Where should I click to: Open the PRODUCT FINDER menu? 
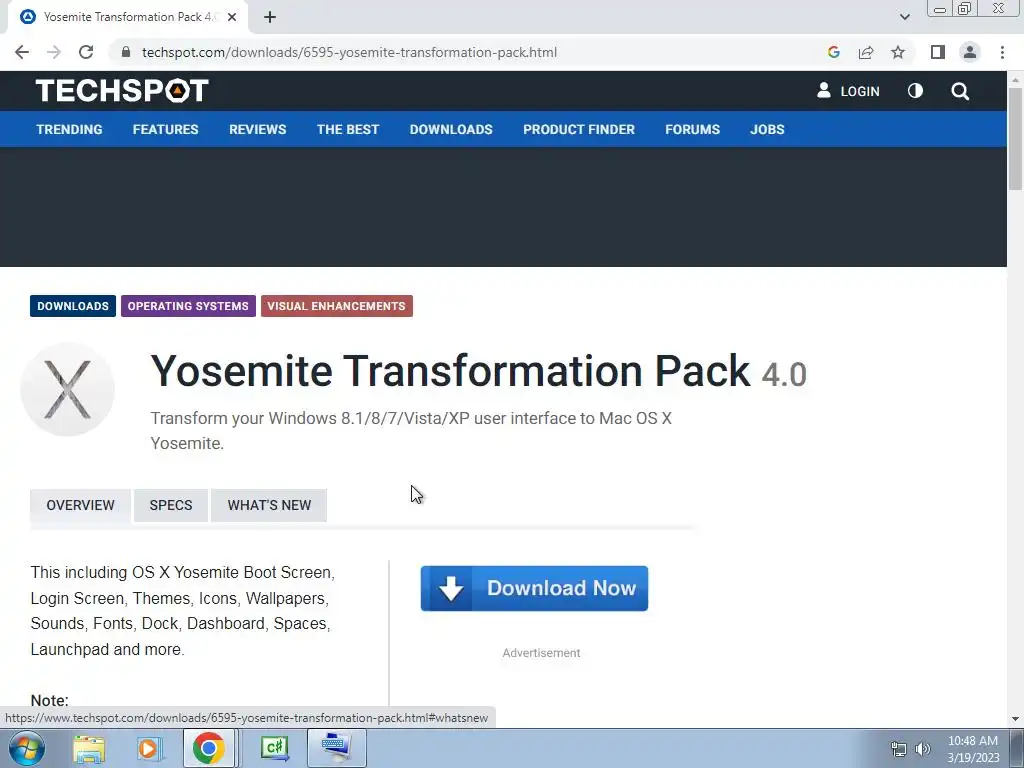579,129
